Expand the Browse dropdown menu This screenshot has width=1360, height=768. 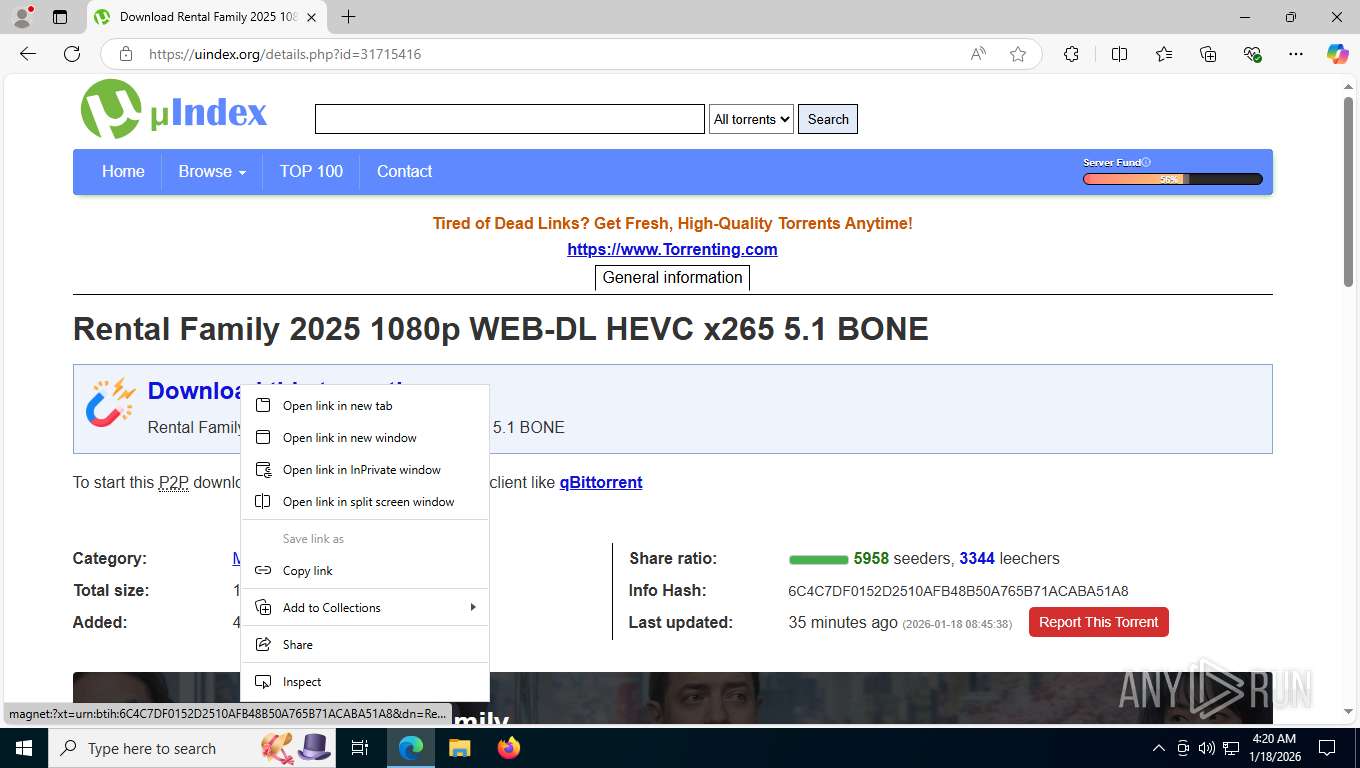(212, 171)
